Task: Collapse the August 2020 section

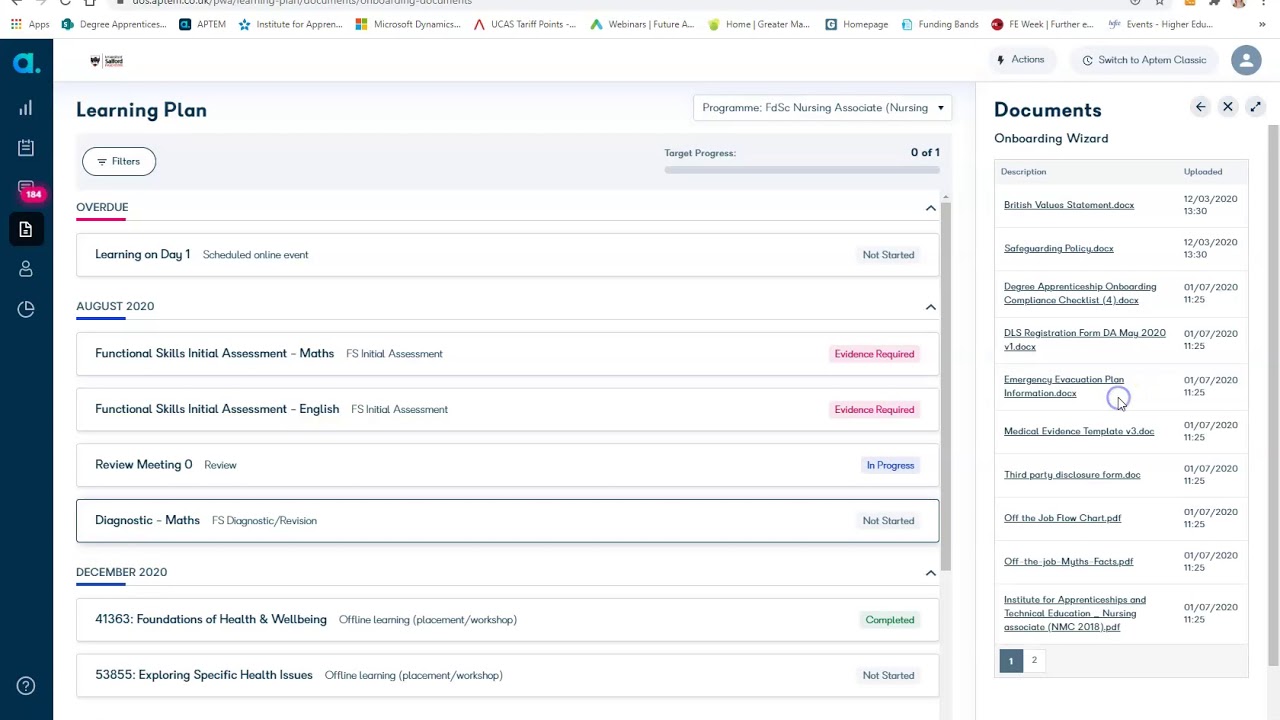Action: pyautogui.click(x=930, y=307)
